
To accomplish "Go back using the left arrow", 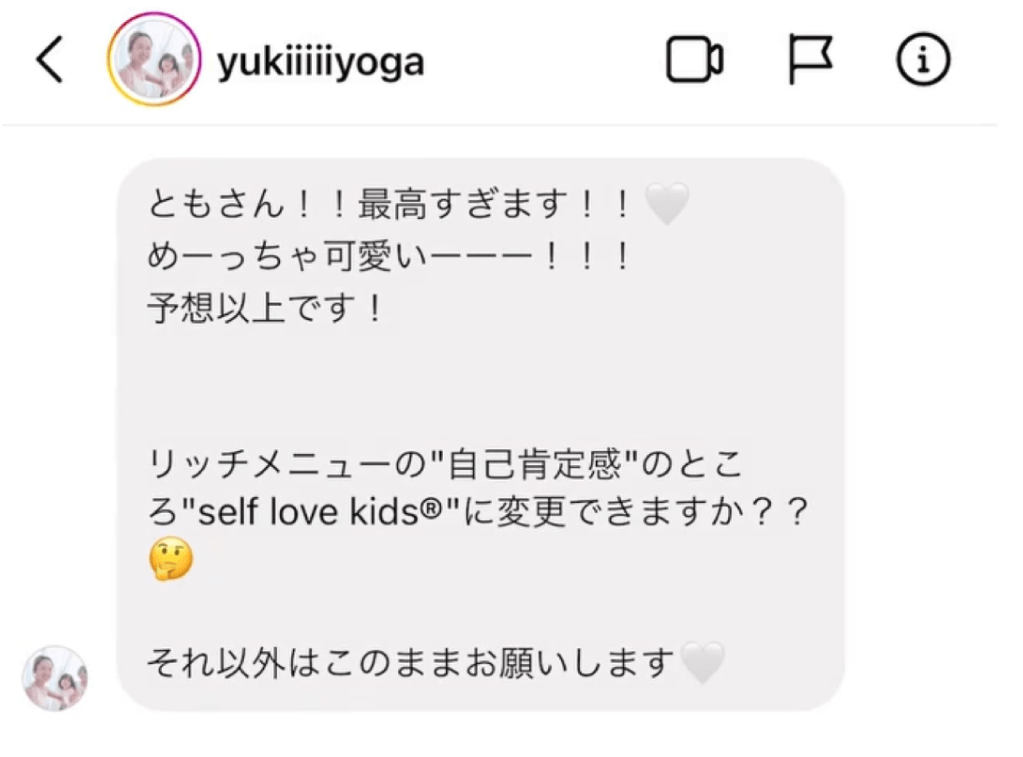I will [50, 59].
